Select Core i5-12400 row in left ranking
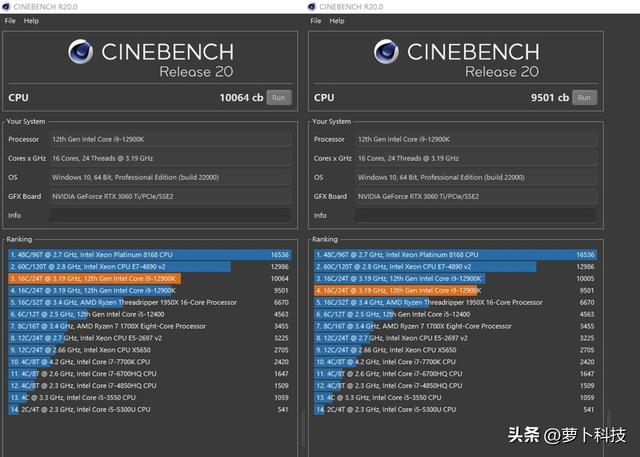 (149, 314)
